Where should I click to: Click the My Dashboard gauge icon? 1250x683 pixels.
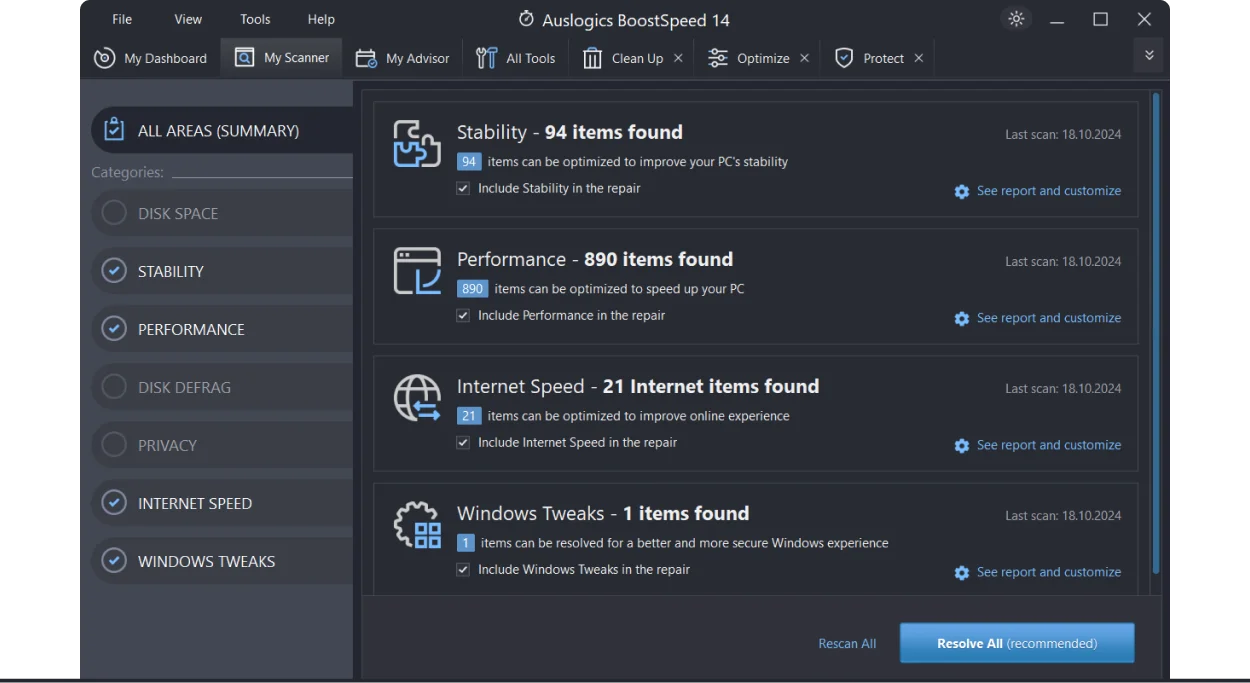click(x=104, y=58)
